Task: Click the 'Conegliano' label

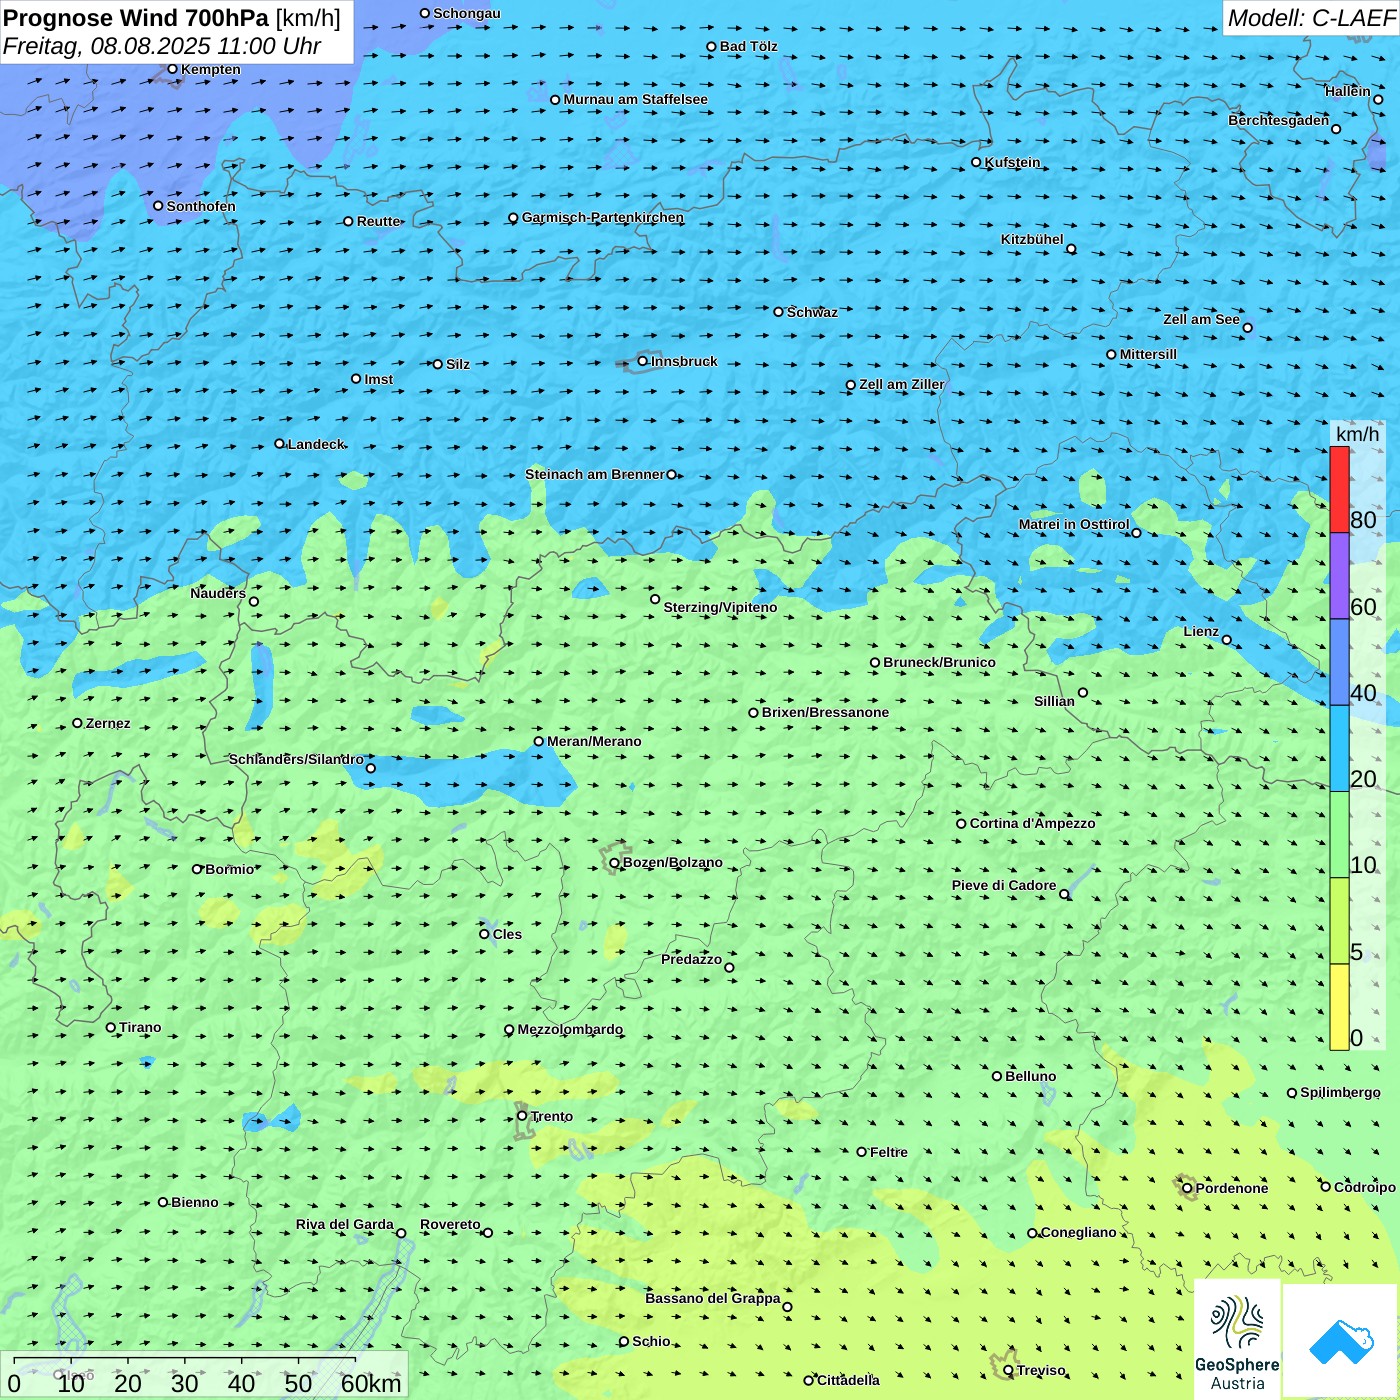Action: [x=1079, y=1232]
